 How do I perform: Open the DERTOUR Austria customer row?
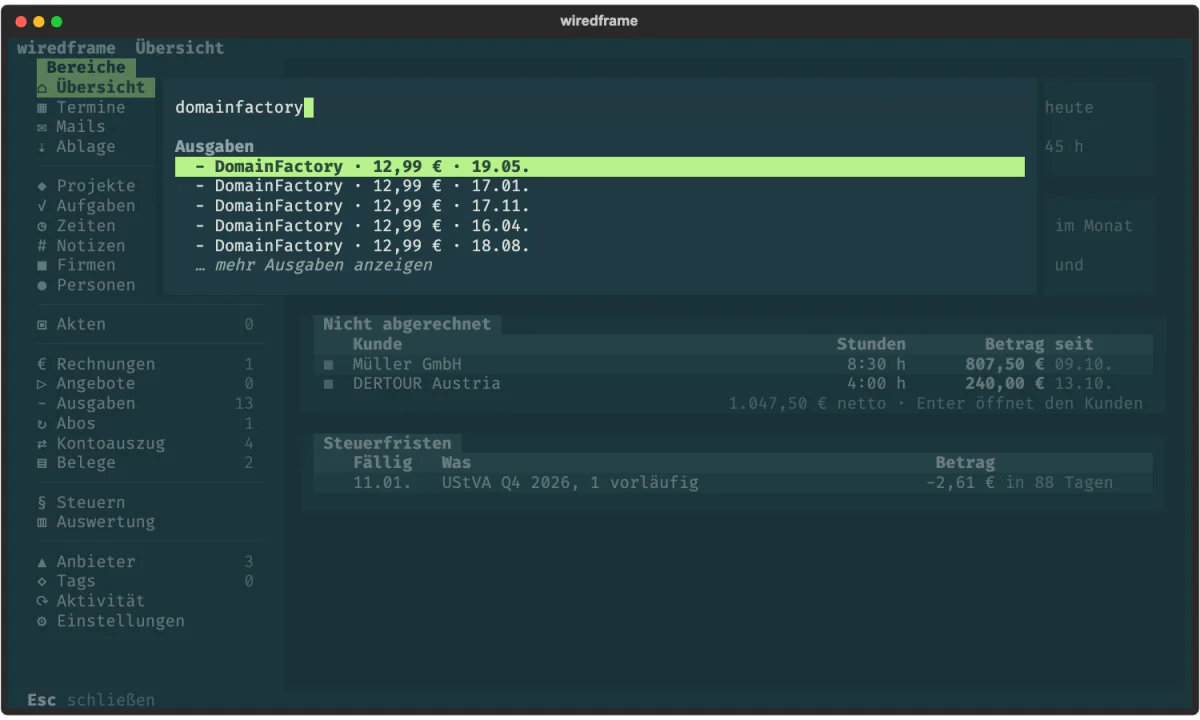point(733,384)
